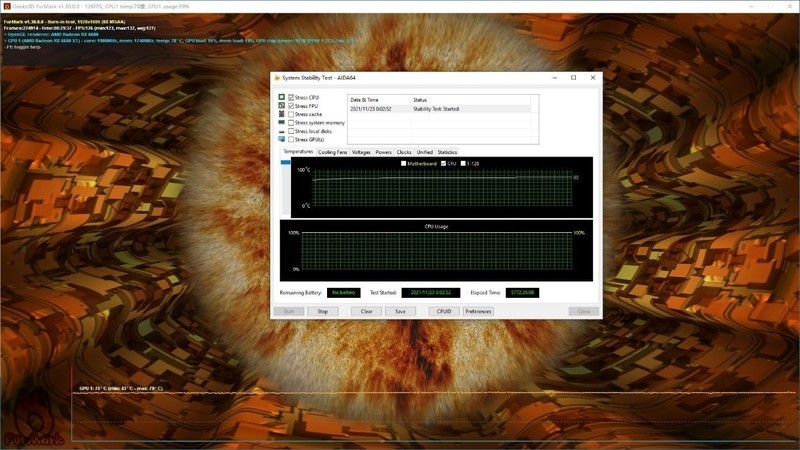Hide the CPU temperature line on graph
The height and width of the screenshot is (450, 800).
tap(443, 163)
